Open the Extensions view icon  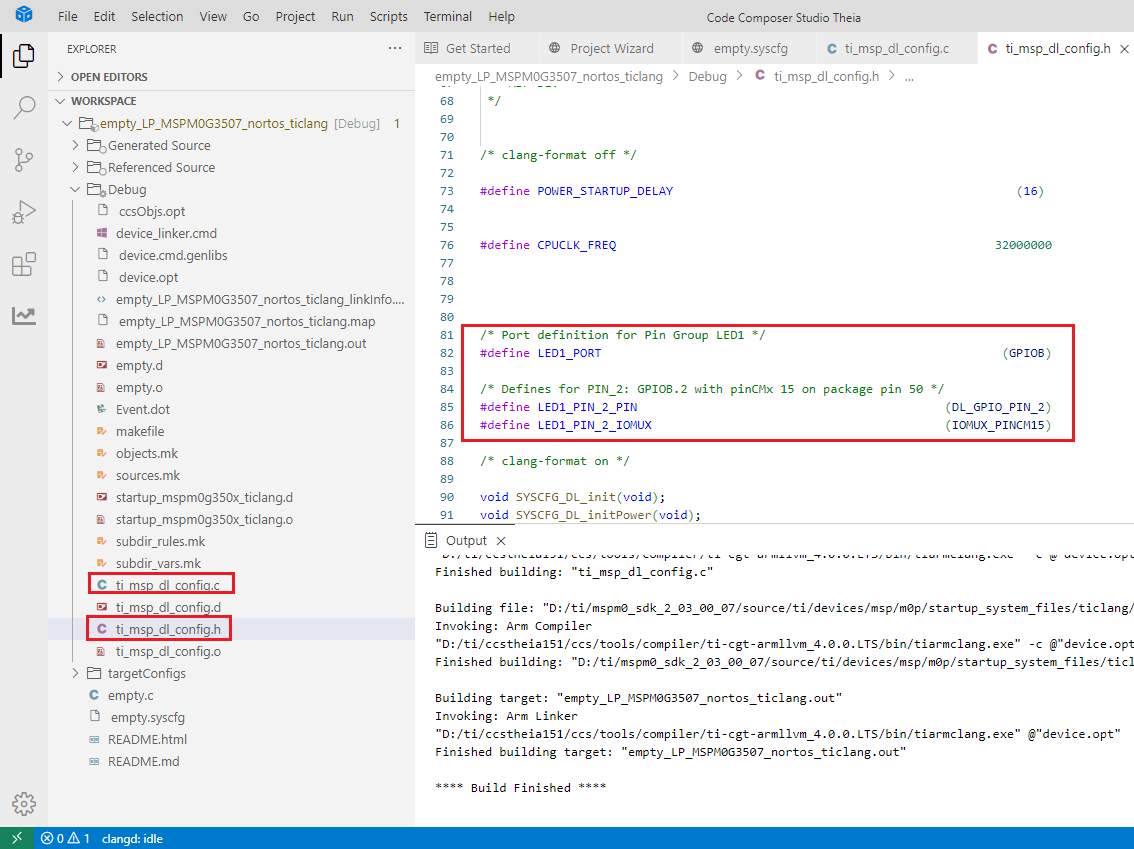click(x=24, y=264)
